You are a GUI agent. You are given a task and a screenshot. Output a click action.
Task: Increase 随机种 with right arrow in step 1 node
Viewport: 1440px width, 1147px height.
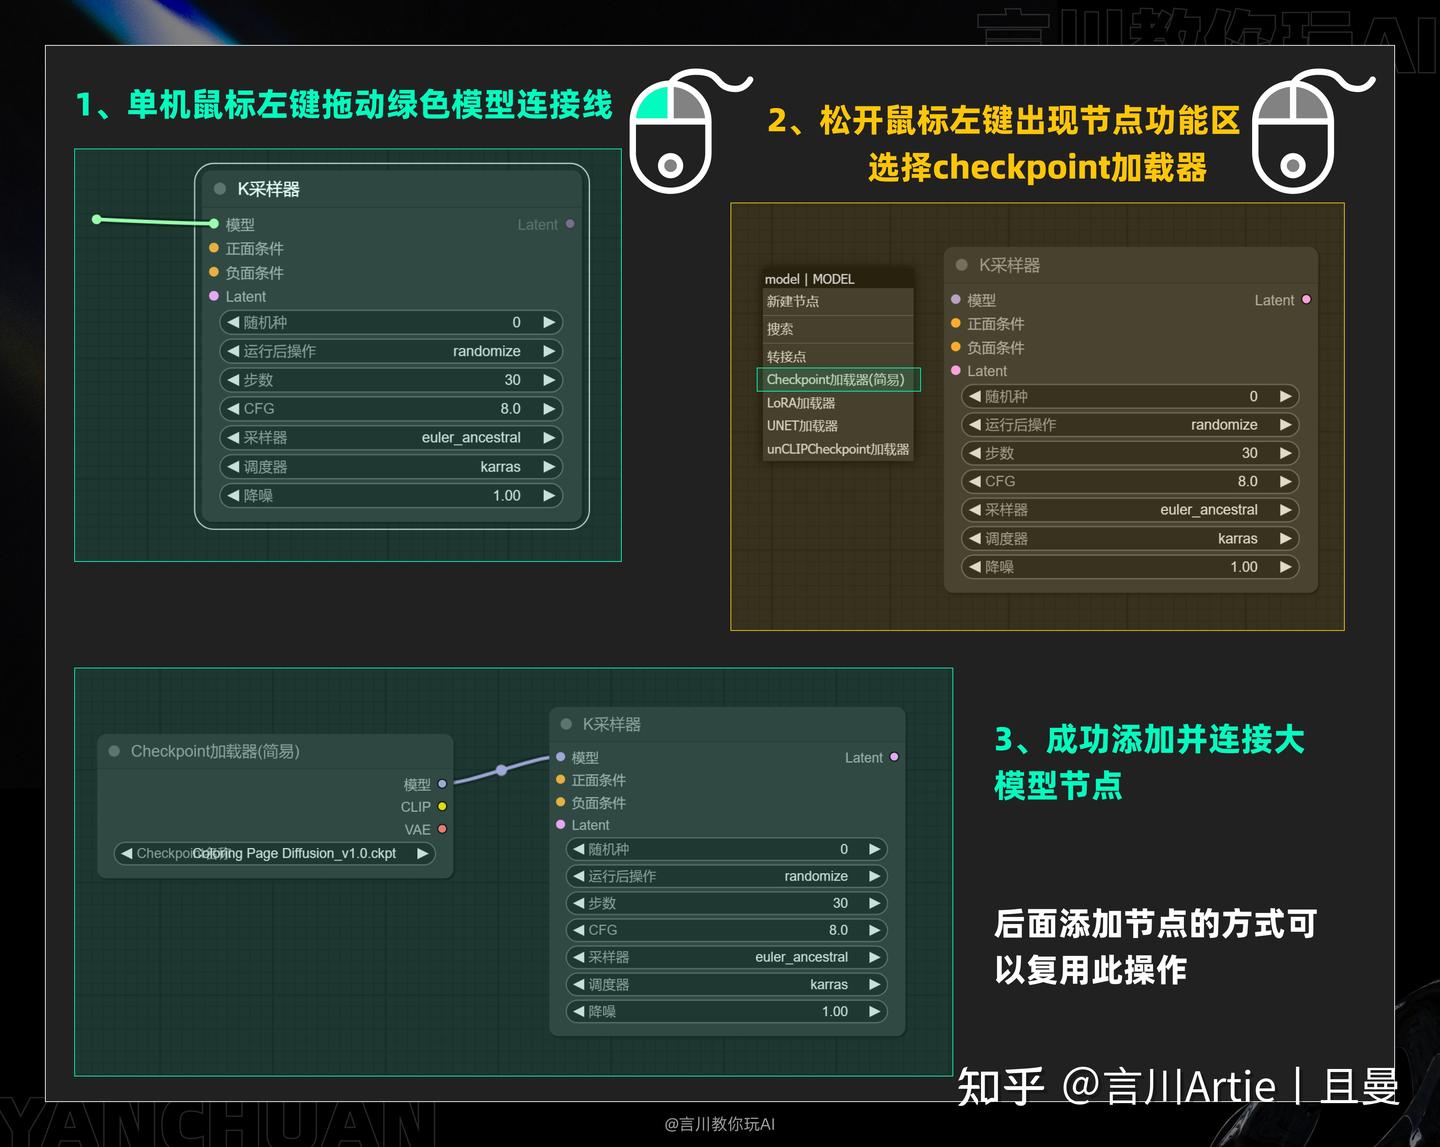(x=549, y=322)
